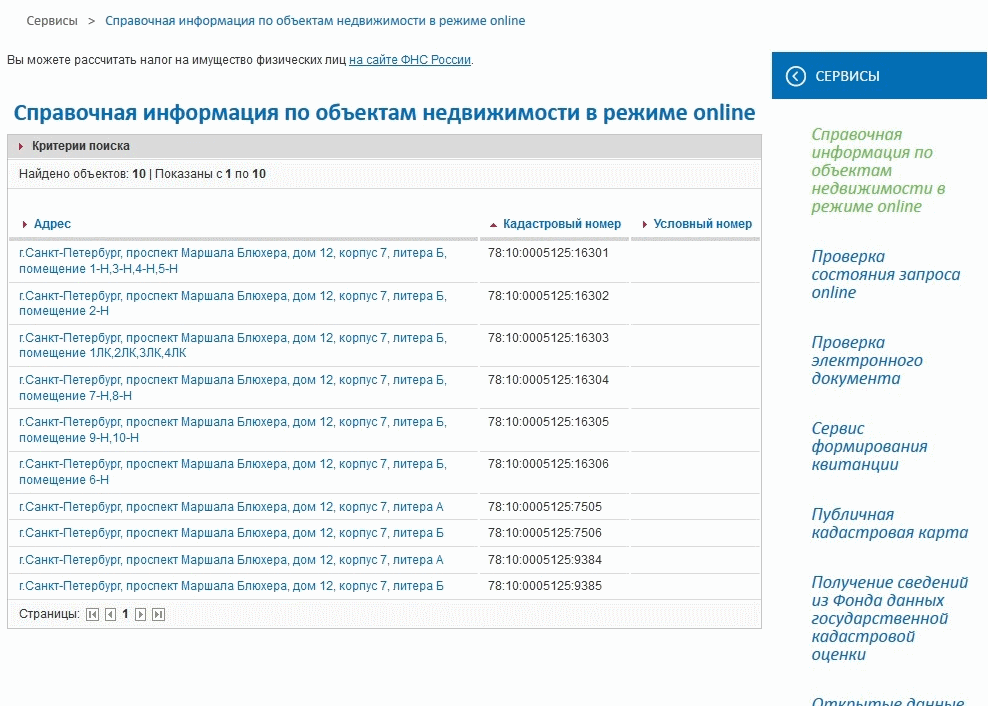Select the address with помещение 1ЛК,2ЛК,3ЛК,4ЛК
Screen dimensions: 988x706
pos(232,345)
